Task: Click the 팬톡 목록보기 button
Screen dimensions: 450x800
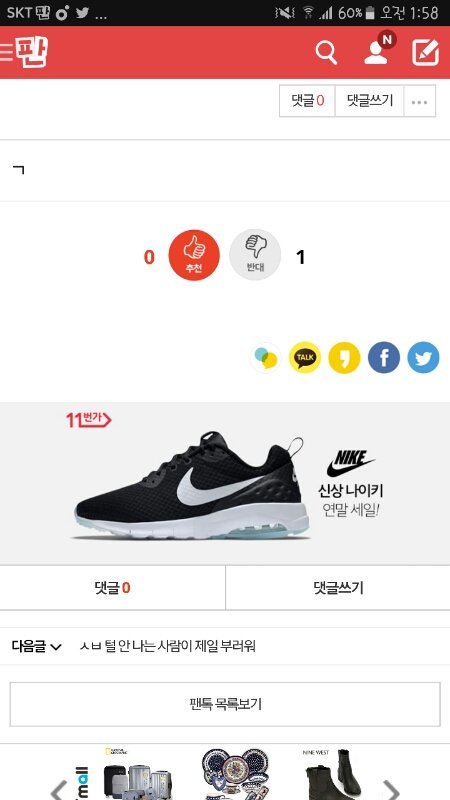Action: pos(225,704)
